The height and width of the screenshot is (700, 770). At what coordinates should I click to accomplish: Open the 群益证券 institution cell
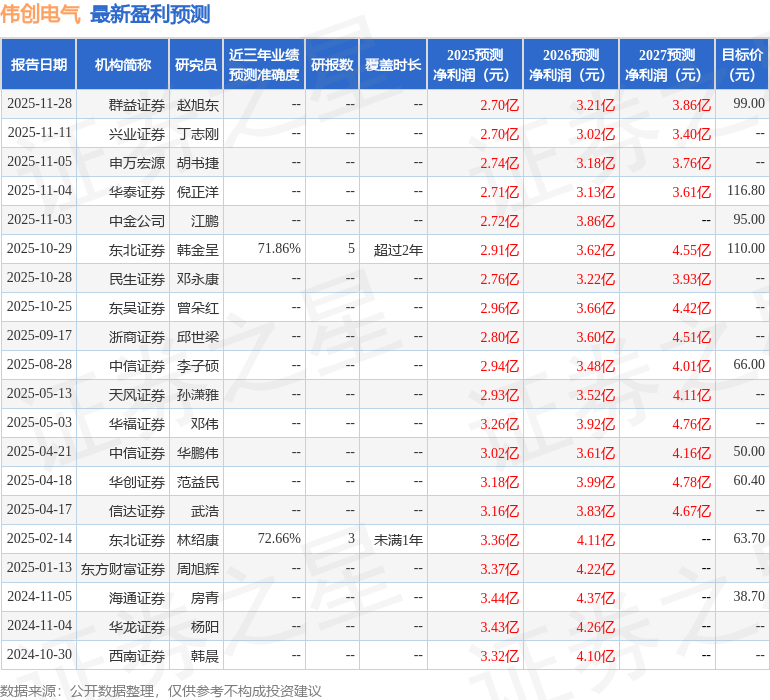point(137,104)
